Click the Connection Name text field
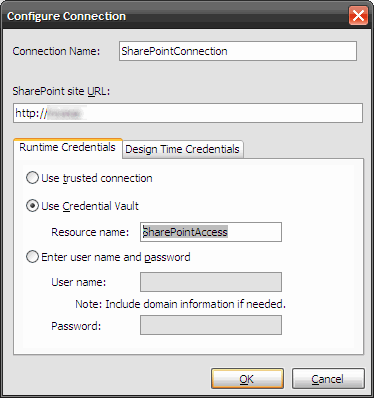Image resolution: width=374 pixels, height=398 pixels. click(x=238, y=51)
